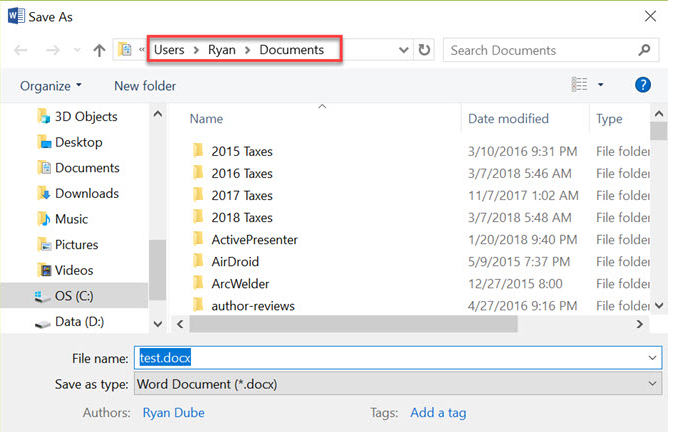Viewport: 673px width, 433px height.
Task: Expand the address bar path dropdown arrow
Action: pyautogui.click(x=403, y=50)
